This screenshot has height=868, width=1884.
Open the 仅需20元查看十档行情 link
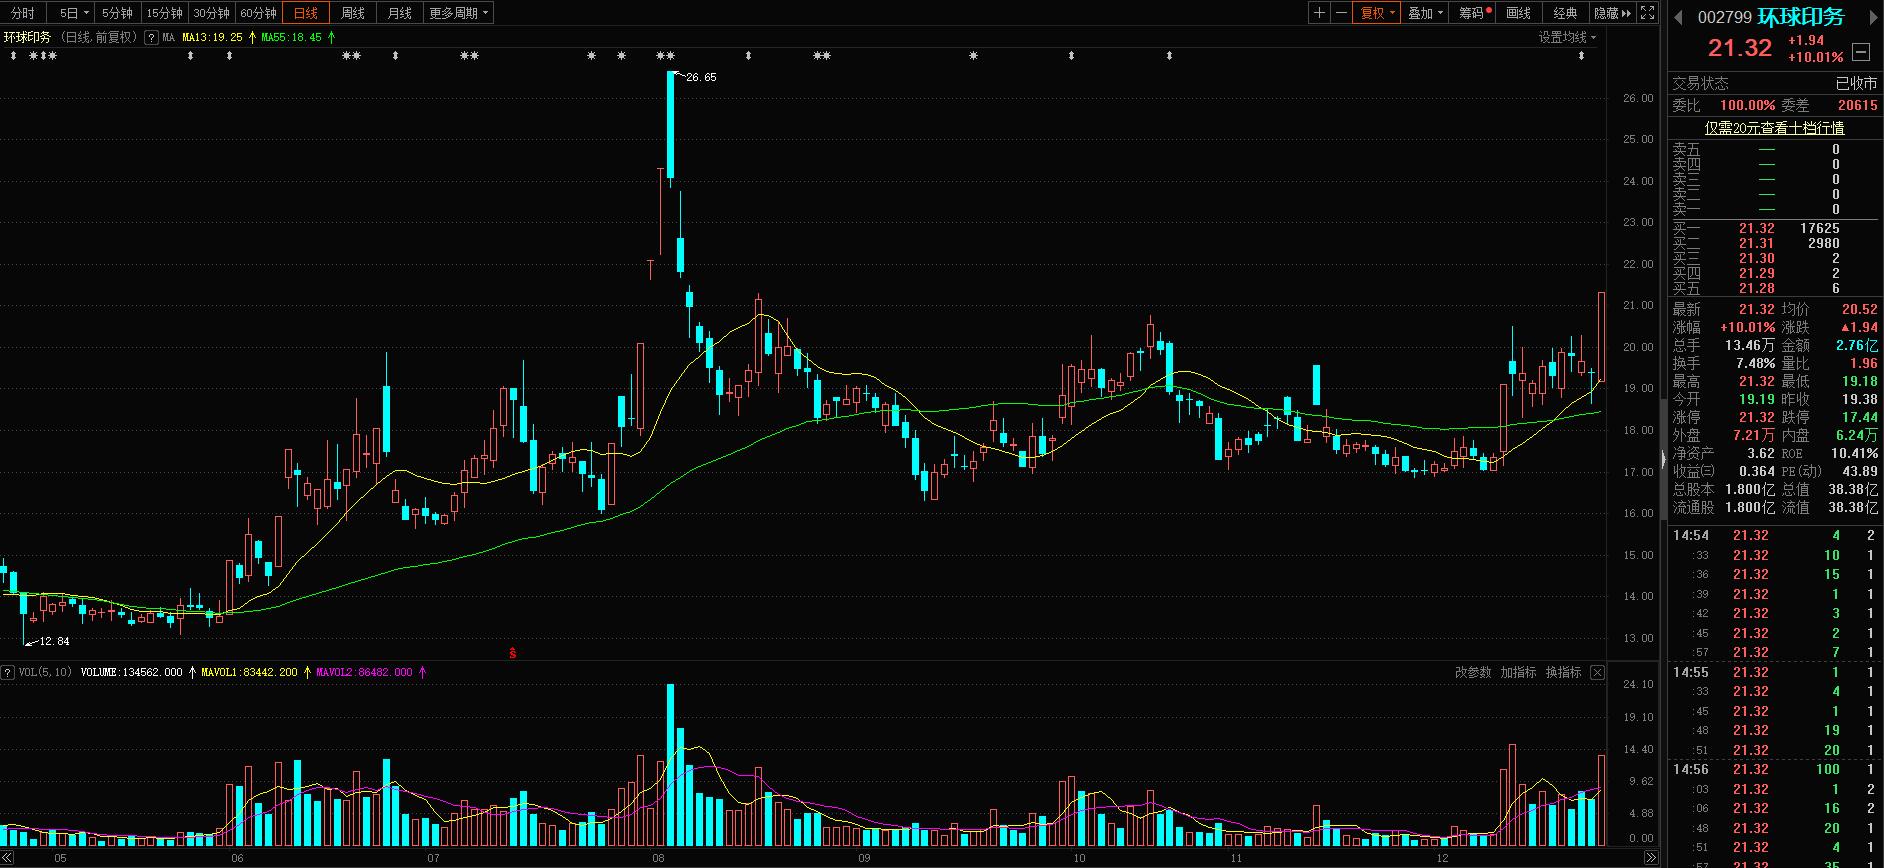(x=1775, y=128)
